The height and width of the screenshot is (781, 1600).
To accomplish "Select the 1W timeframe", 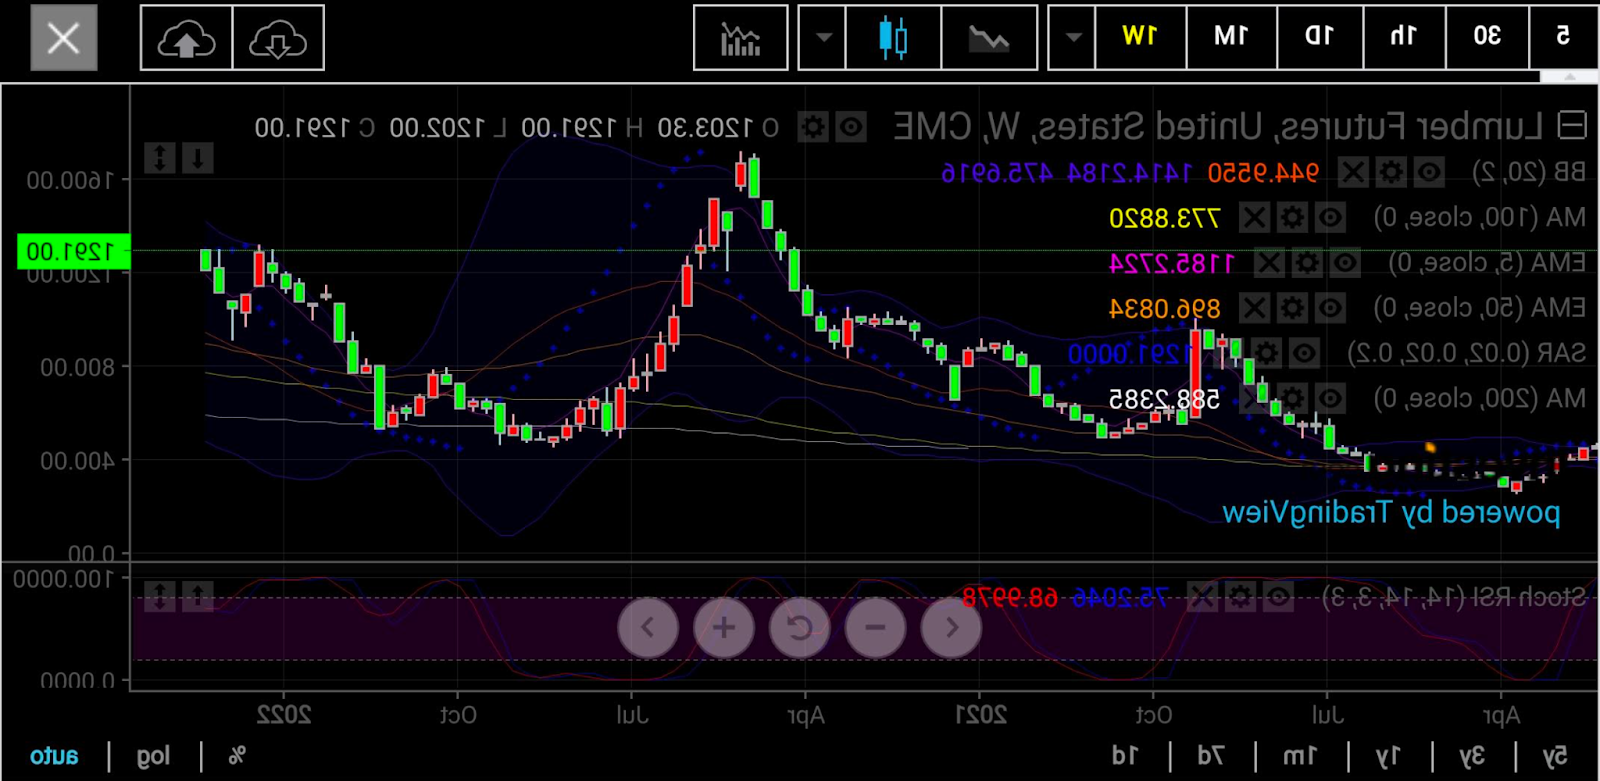I will (1141, 36).
